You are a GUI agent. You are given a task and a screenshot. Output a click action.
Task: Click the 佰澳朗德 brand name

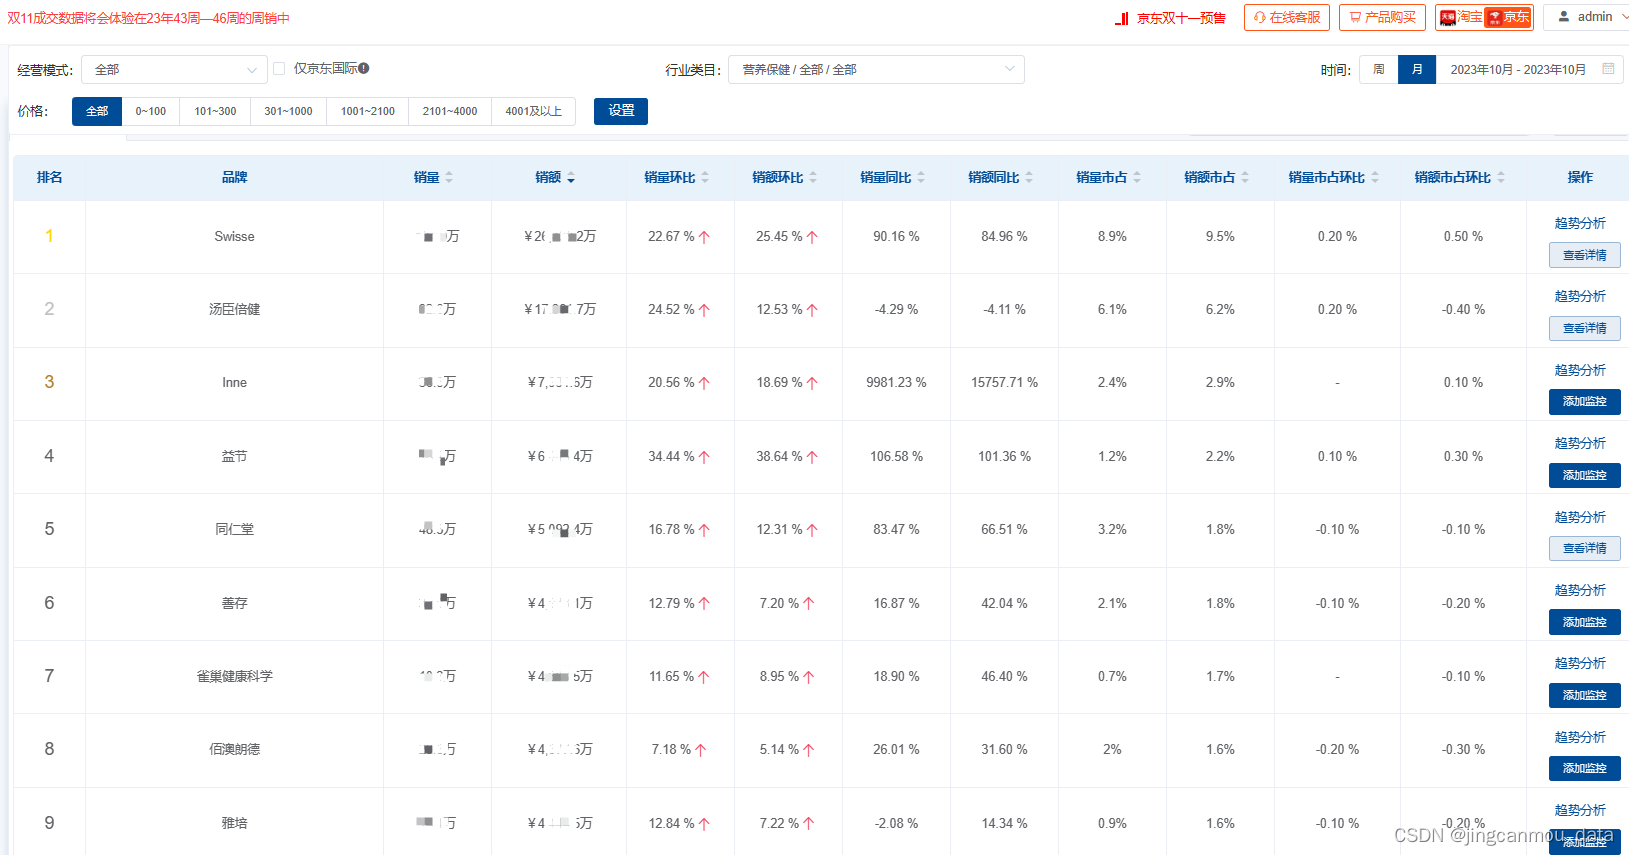tap(234, 749)
